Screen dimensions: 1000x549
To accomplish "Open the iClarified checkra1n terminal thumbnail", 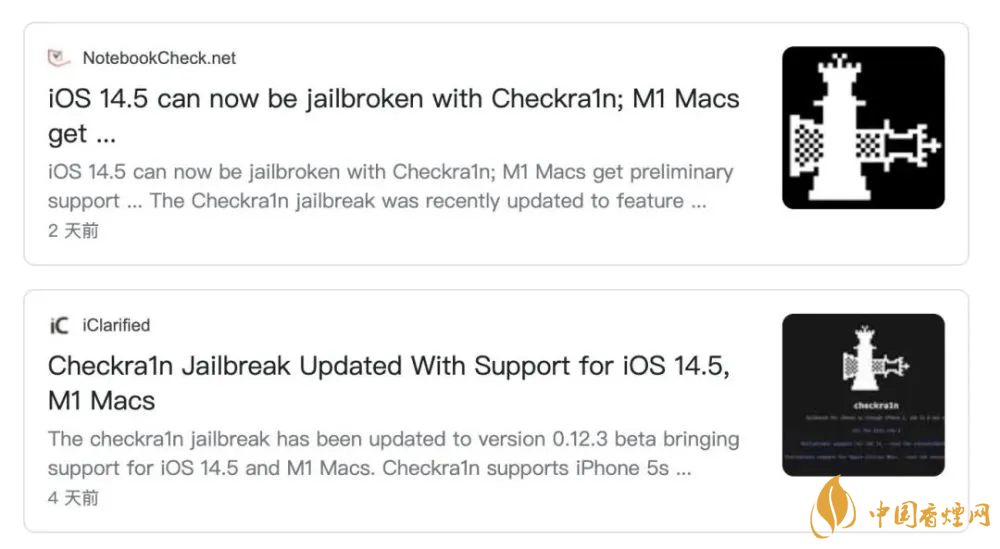I will coord(863,395).
